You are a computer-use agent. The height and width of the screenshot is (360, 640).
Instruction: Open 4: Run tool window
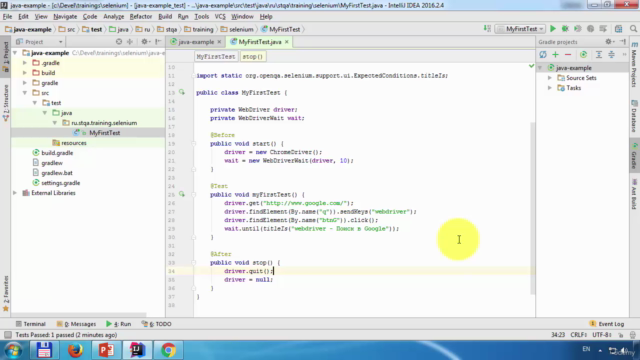(x=118, y=324)
